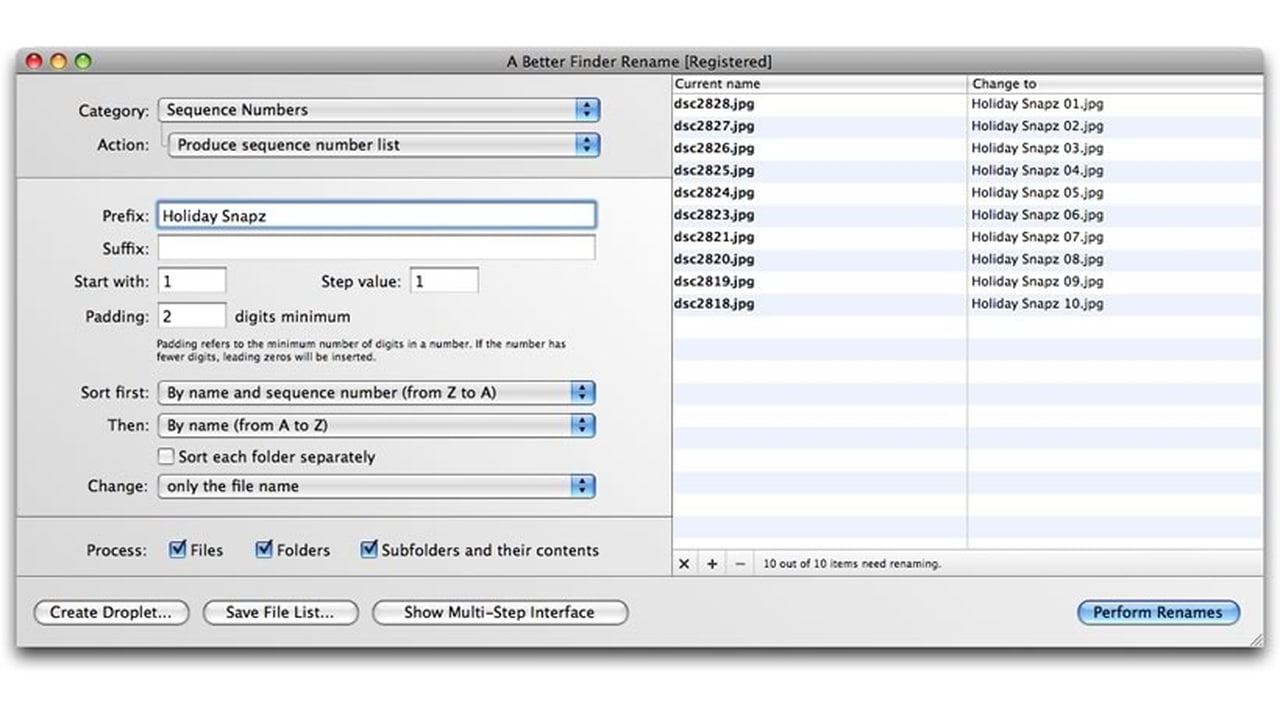Click the plus icon to add files
The image size is (1280, 720).
tap(712, 564)
